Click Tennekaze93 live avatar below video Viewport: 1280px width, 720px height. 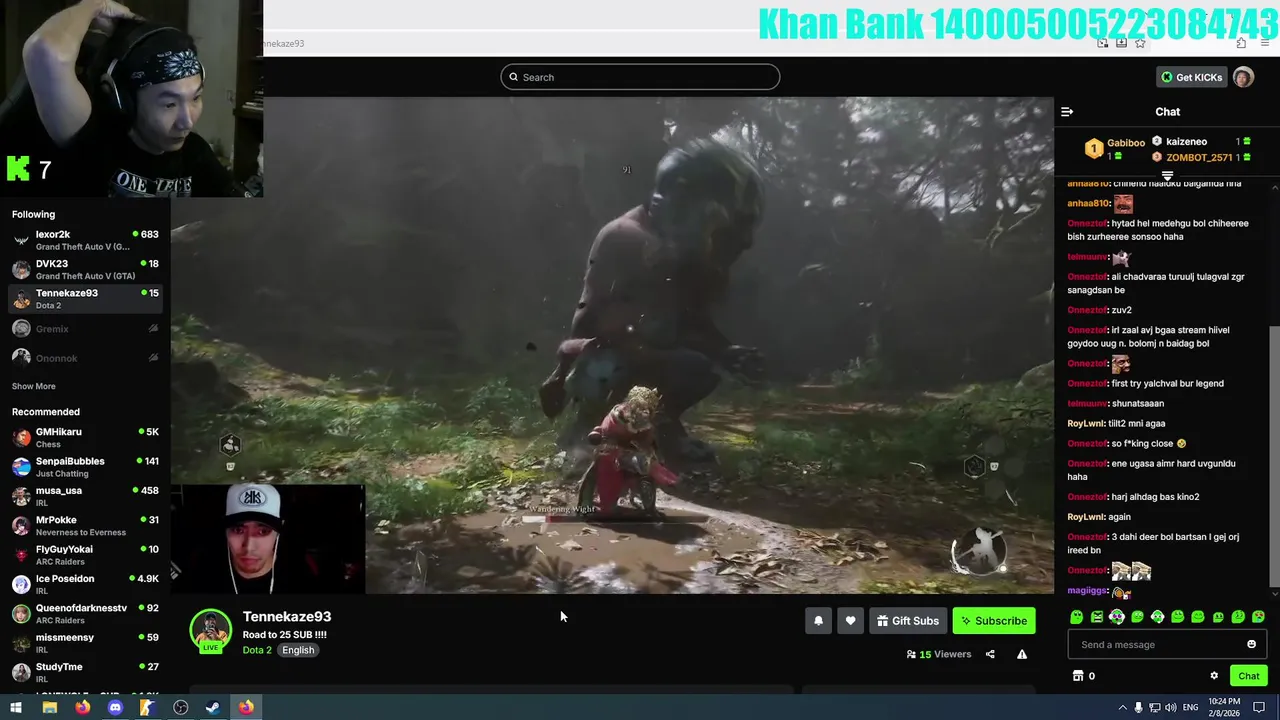tap(210, 631)
